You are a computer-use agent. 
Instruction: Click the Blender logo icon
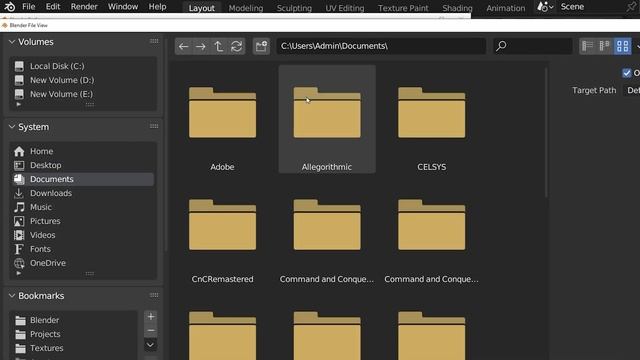click(x=9, y=7)
